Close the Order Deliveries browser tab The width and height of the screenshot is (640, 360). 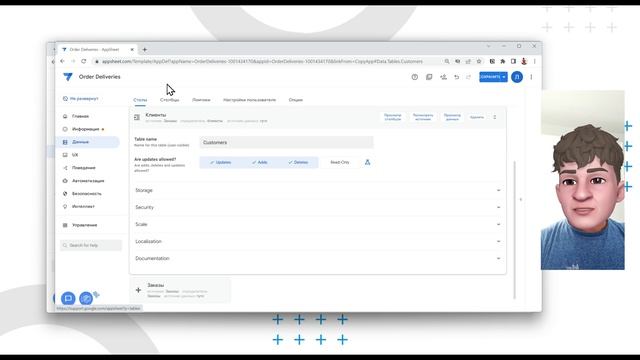[x=132, y=49]
